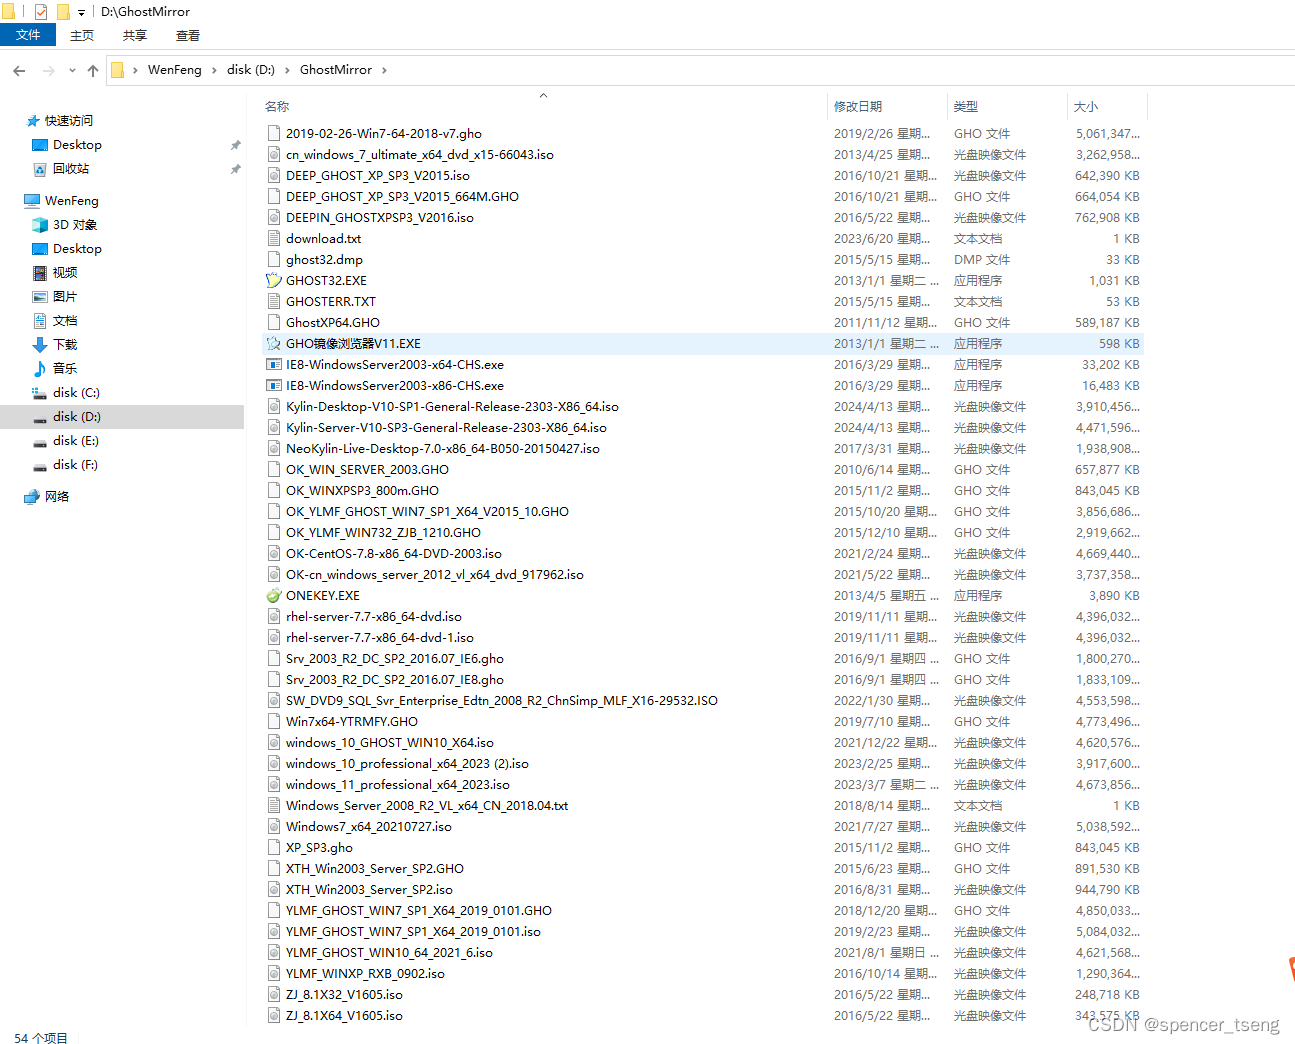Select file rhel-server-7.7-x86_64-dvd-1.iso

coord(380,638)
